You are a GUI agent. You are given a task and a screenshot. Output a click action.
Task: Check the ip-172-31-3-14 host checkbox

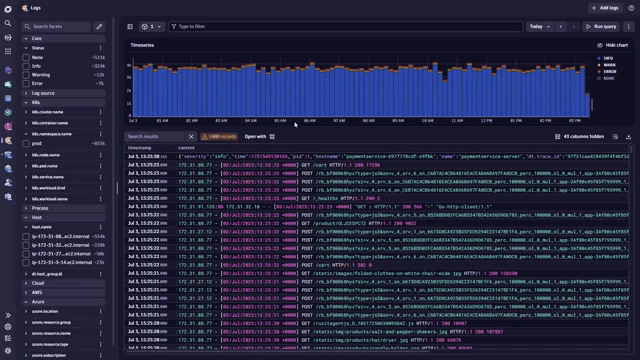tap(26, 262)
